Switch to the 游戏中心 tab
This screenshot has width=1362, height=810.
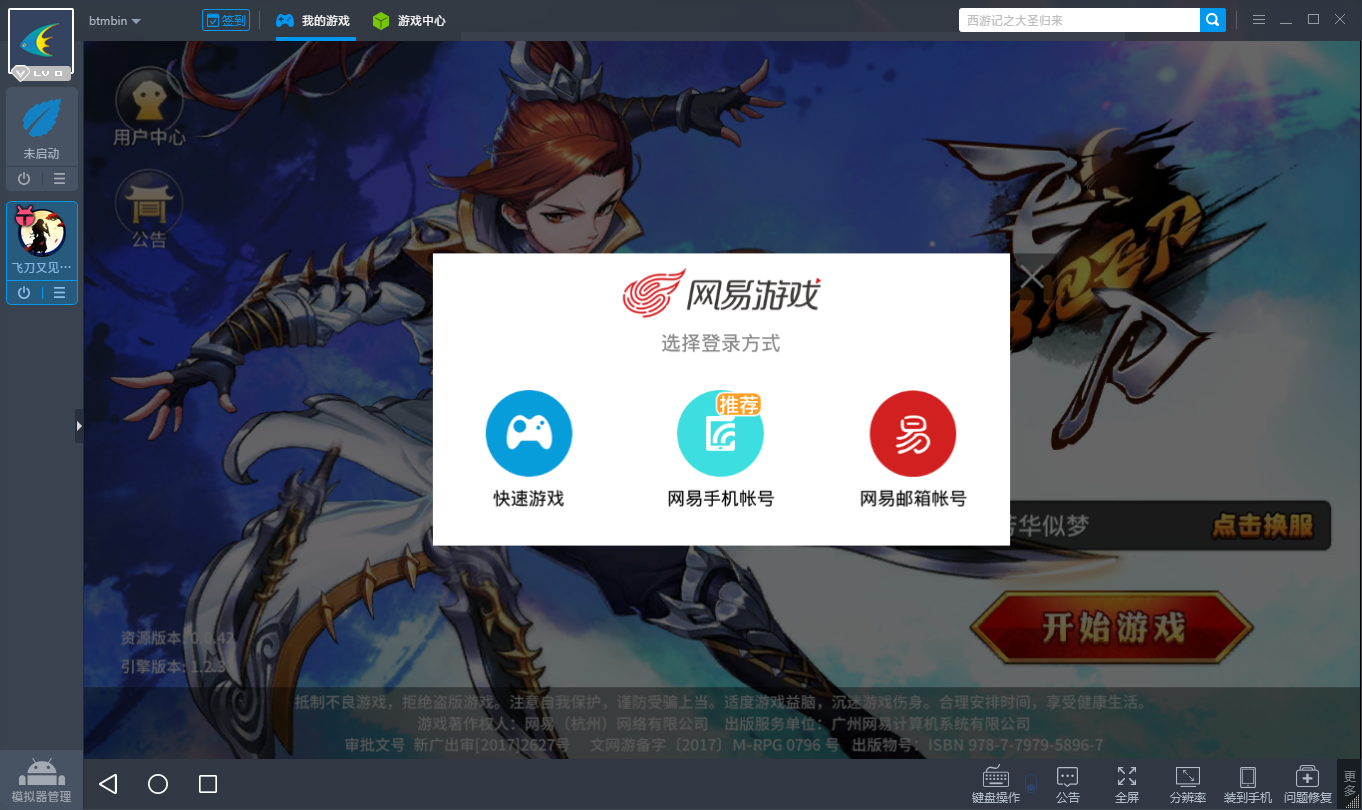coord(409,20)
